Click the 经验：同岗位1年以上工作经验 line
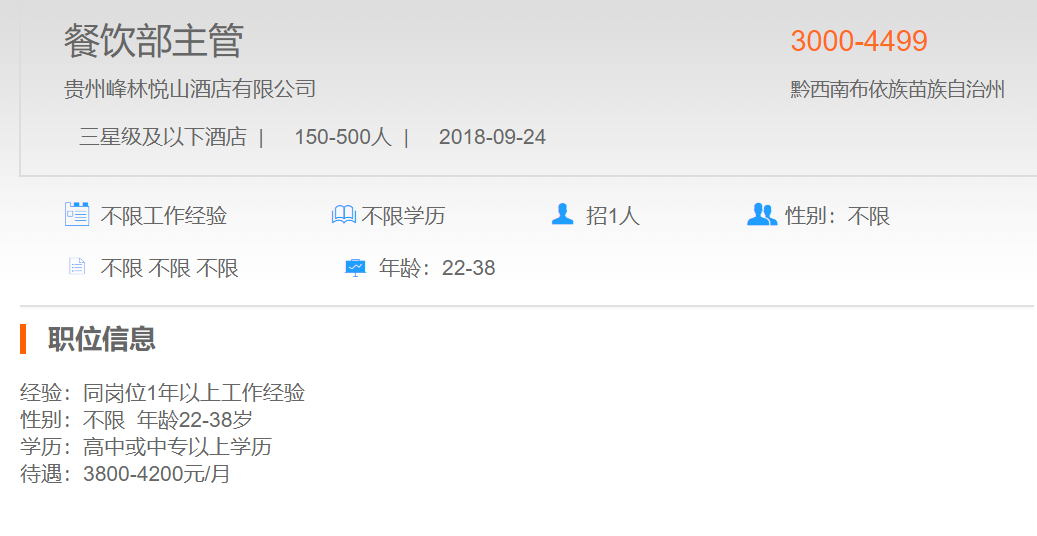This screenshot has height=536, width=1037. [x=163, y=393]
